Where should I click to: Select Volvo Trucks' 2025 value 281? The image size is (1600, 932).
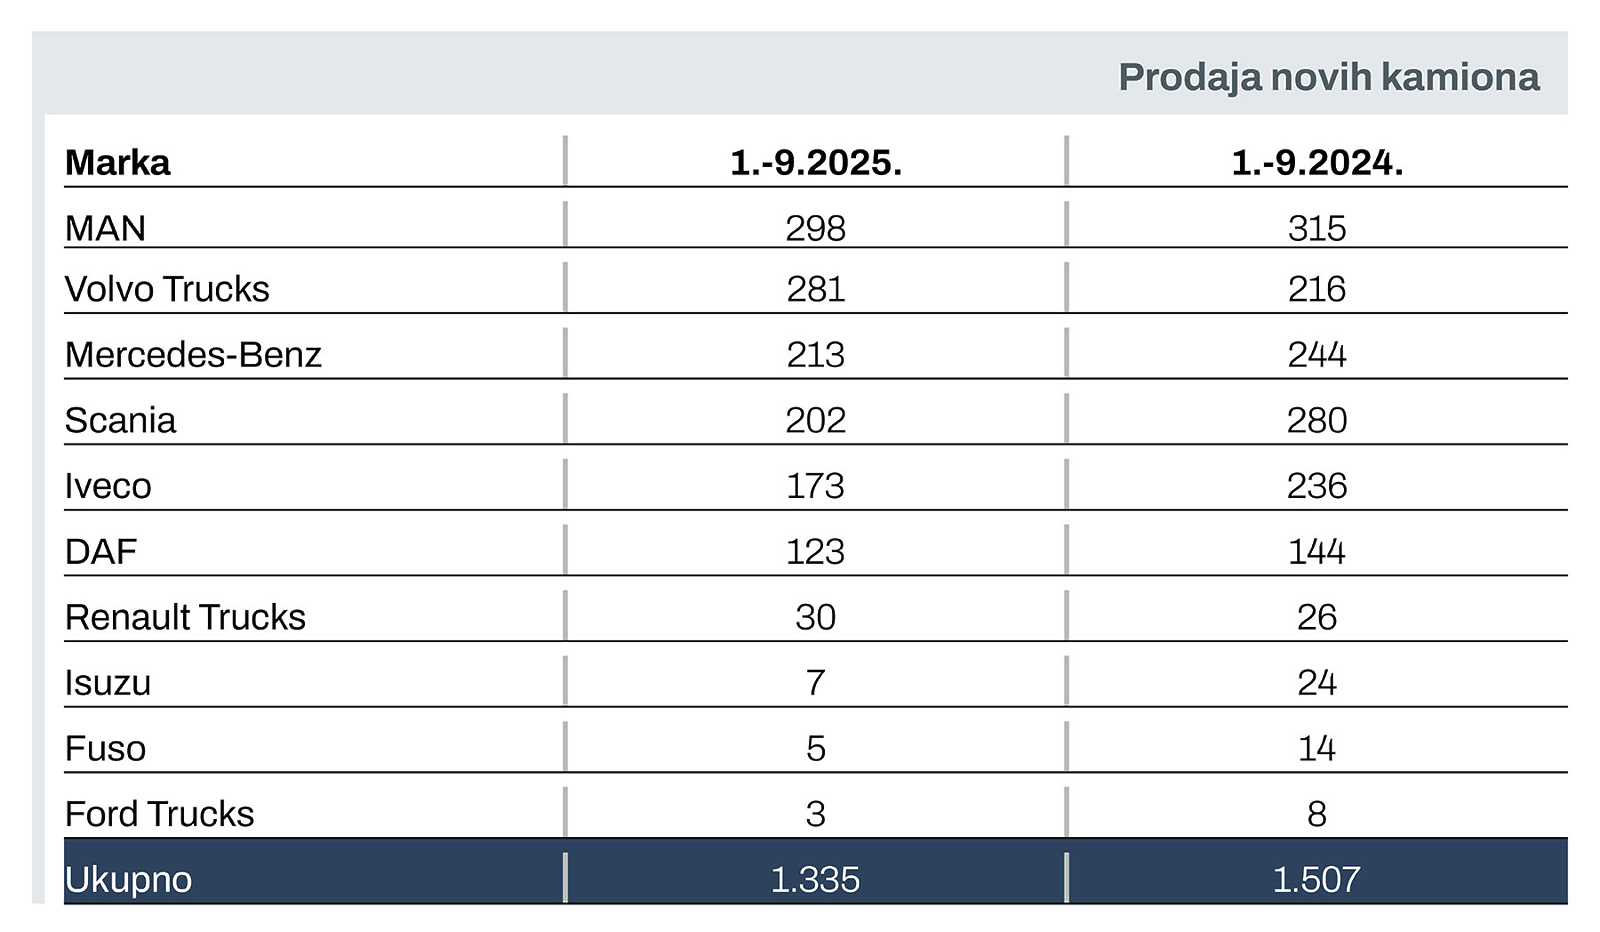(815, 289)
